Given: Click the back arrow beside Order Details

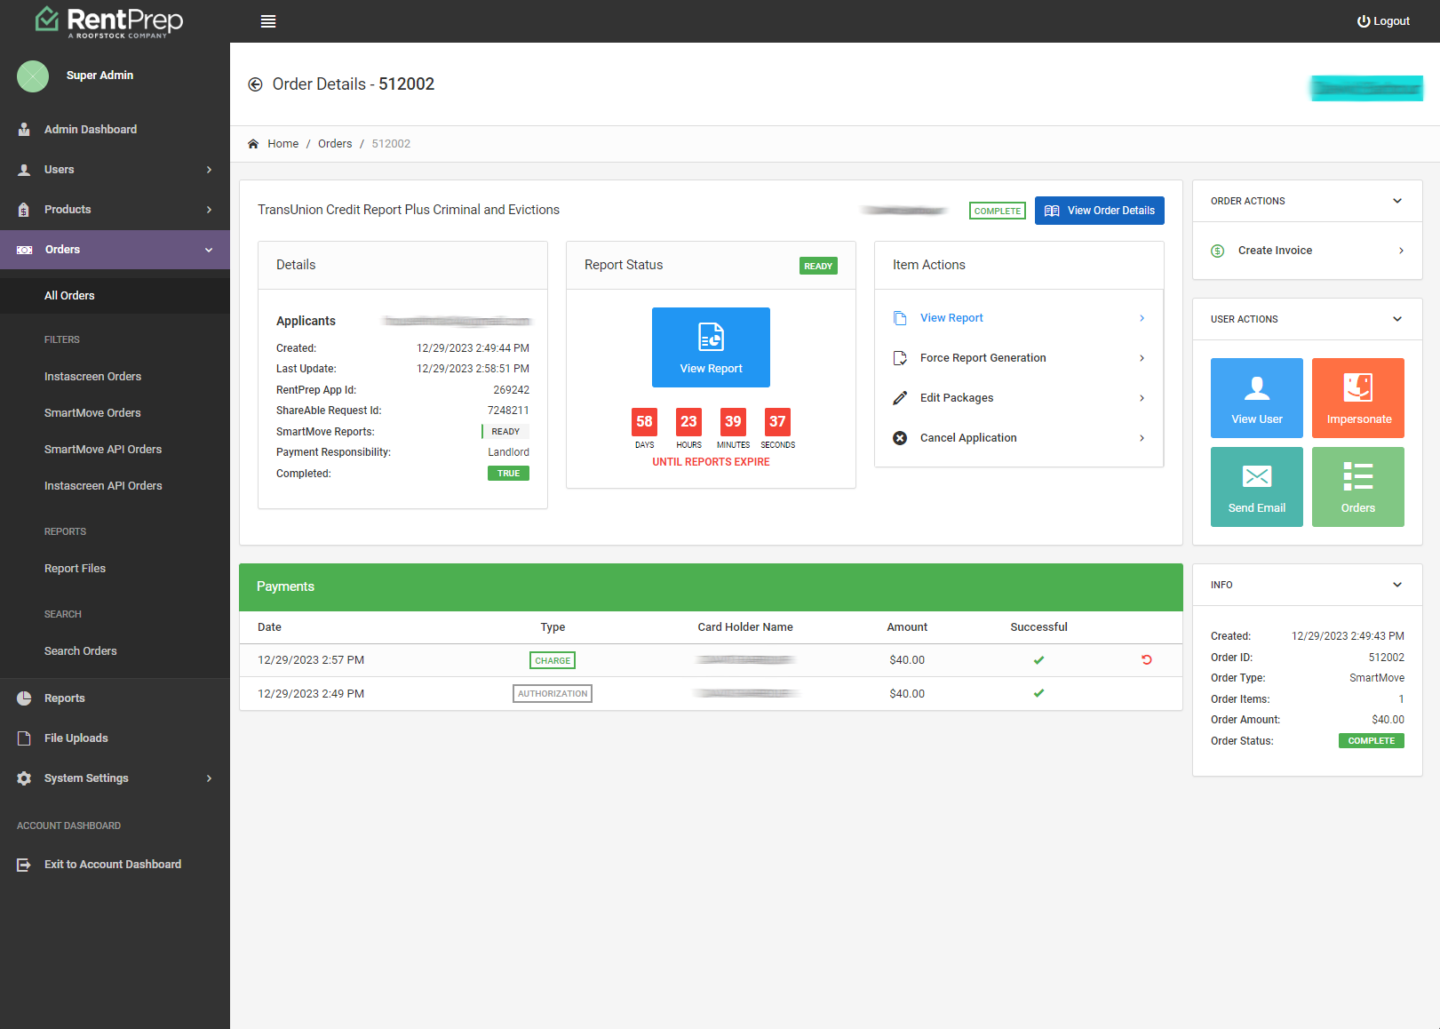Looking at the screenshot, I should (x=255, y=85).
